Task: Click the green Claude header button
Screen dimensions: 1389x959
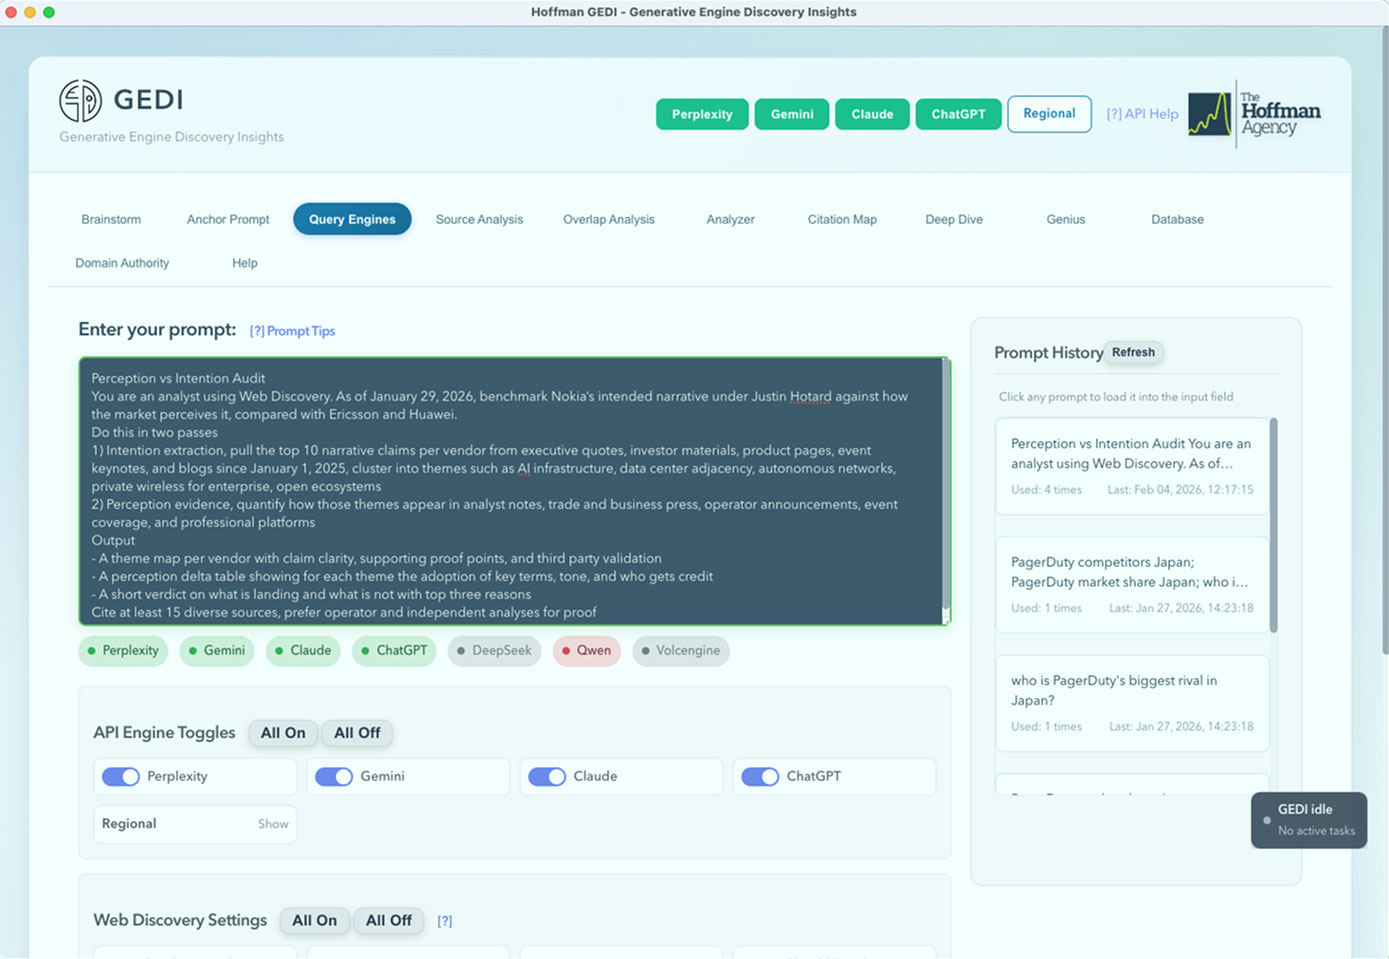Action: 872,114
